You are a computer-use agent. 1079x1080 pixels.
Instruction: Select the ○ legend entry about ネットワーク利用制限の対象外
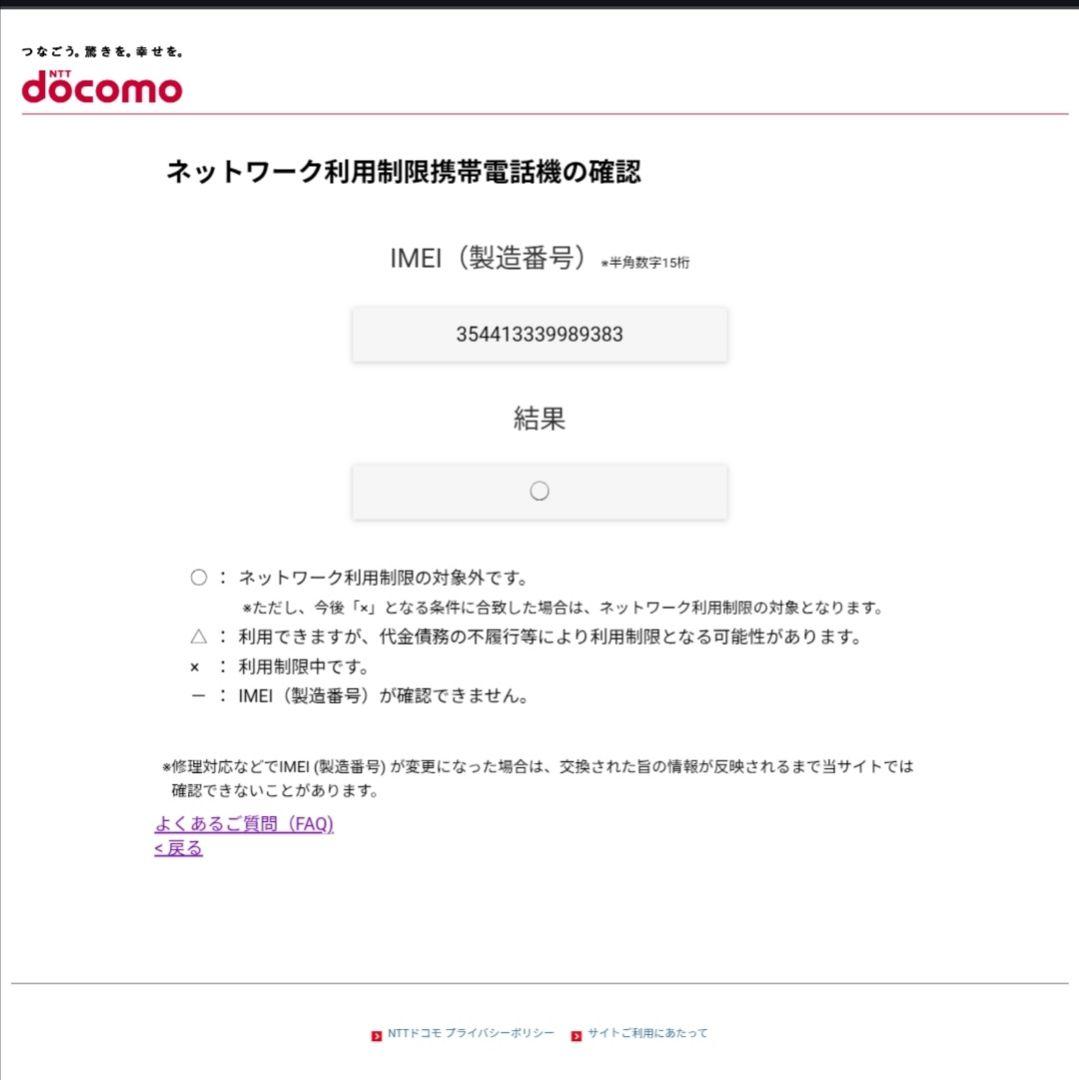pos(384,577)
